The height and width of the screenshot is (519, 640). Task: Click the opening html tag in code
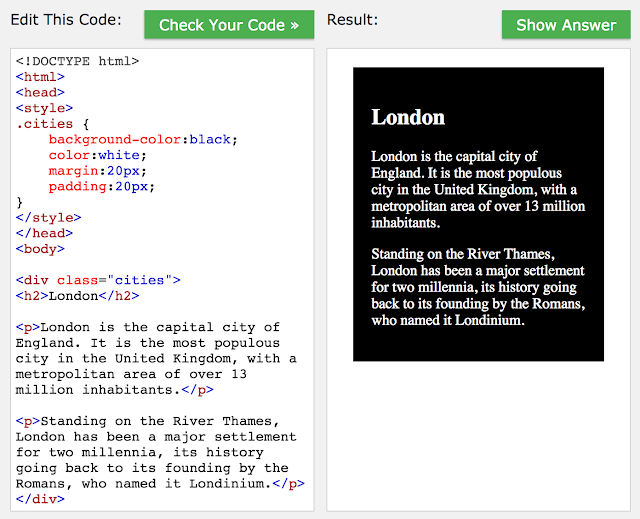[40, 77]
